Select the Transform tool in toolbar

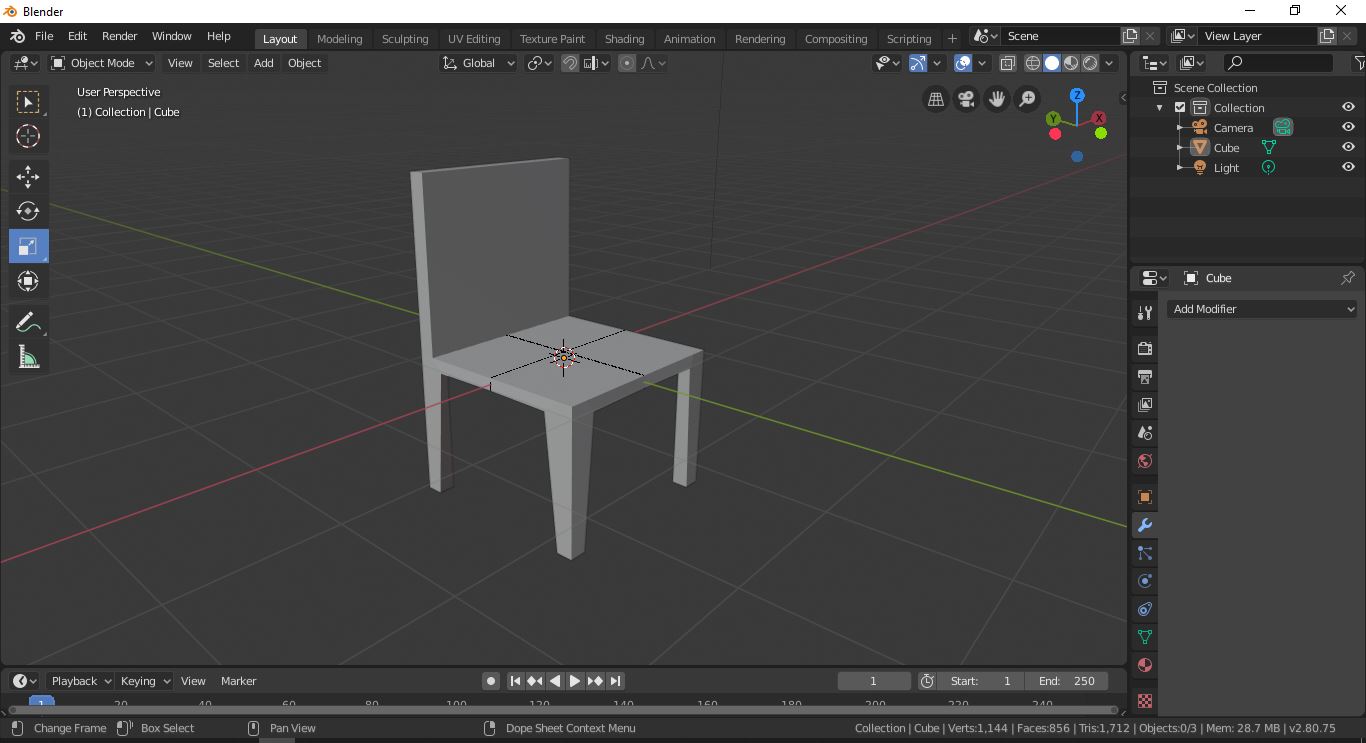point(28,281)
